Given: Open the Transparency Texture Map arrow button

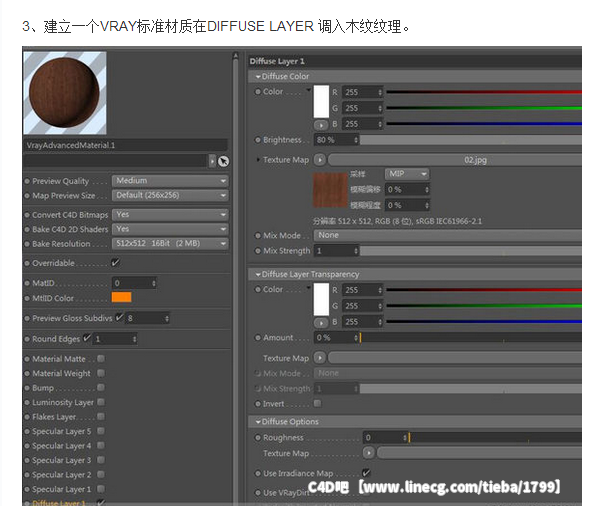Looking at the screenshot, I should click(320, 358).
